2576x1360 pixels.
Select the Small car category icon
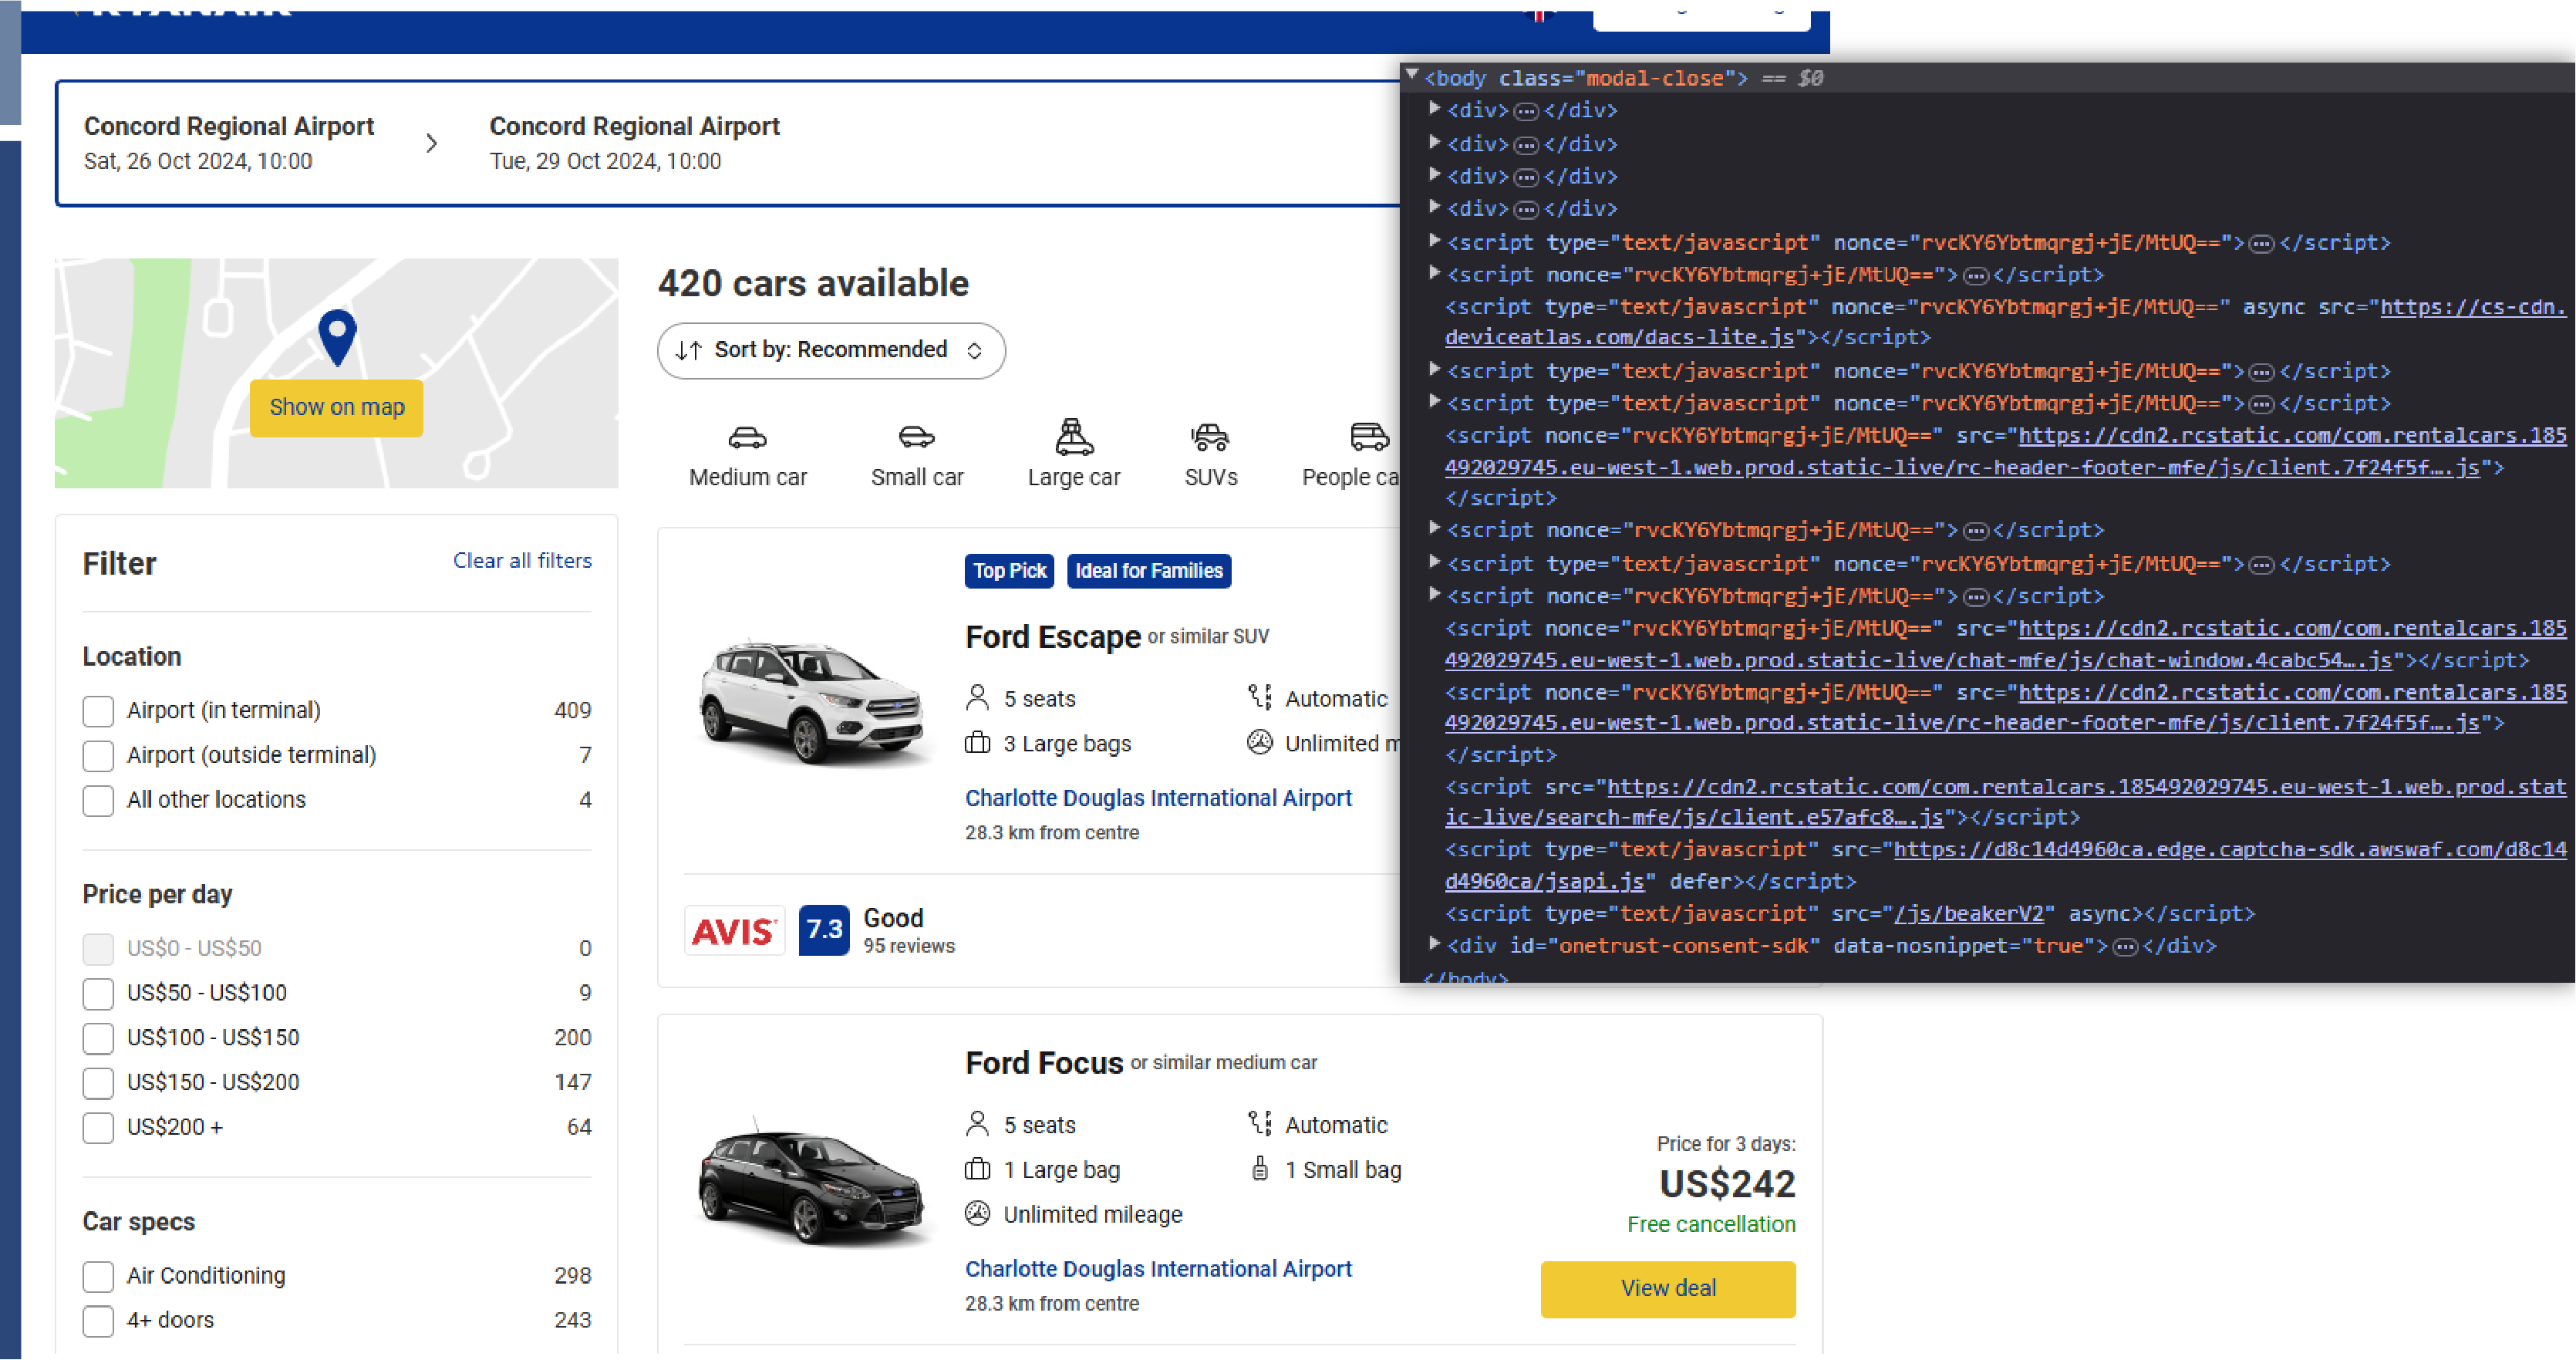tap(916, 437)
